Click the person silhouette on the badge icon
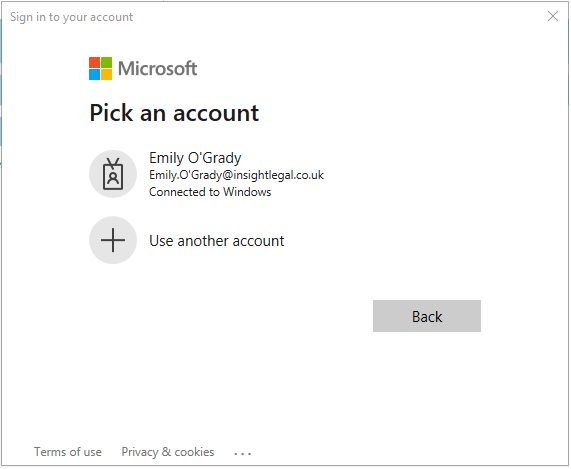This screenshot has width=571, height=469. point(113,178)
